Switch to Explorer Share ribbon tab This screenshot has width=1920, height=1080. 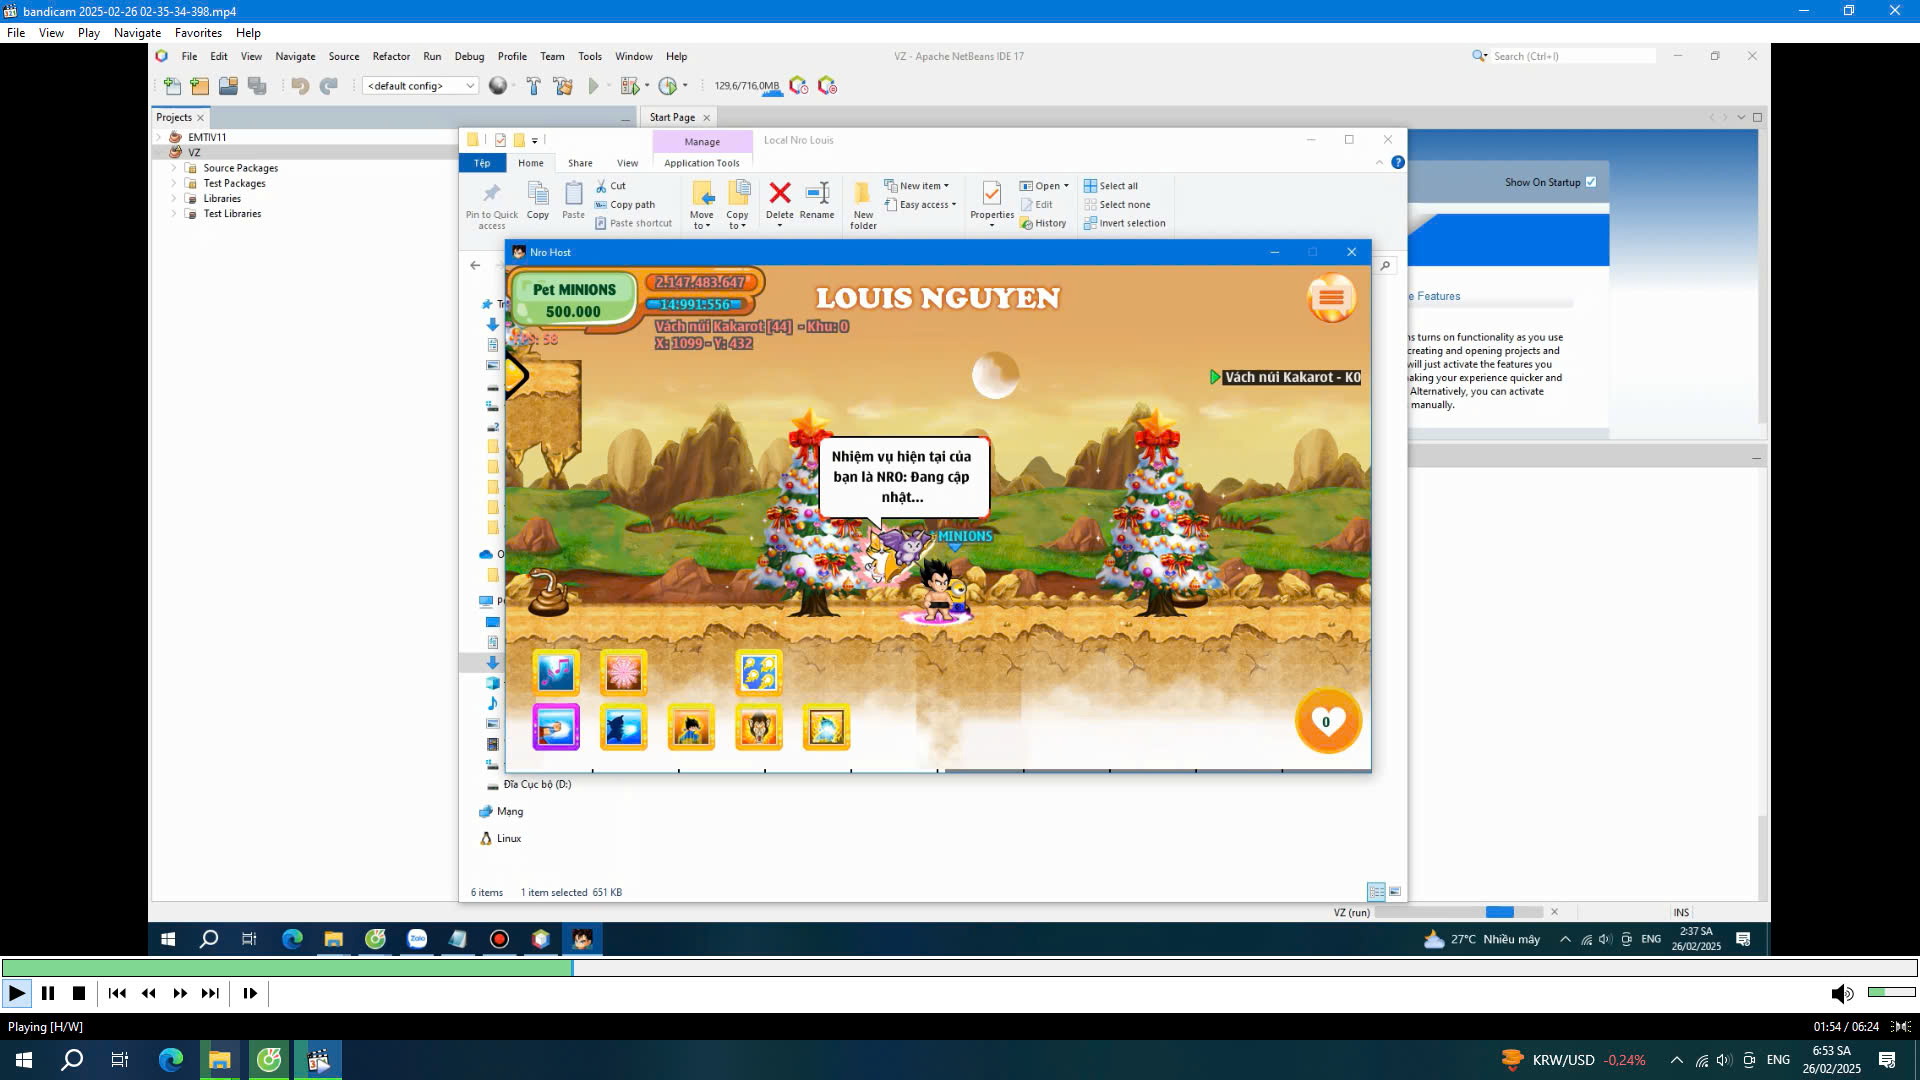[580, 163]
